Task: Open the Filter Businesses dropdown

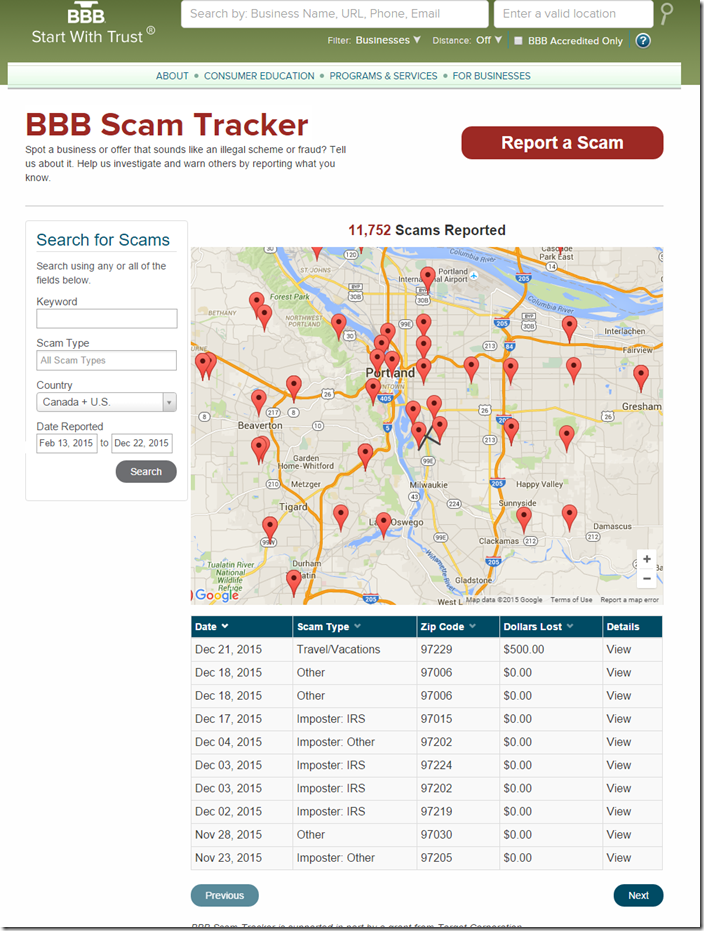Action: coord(388,40)
